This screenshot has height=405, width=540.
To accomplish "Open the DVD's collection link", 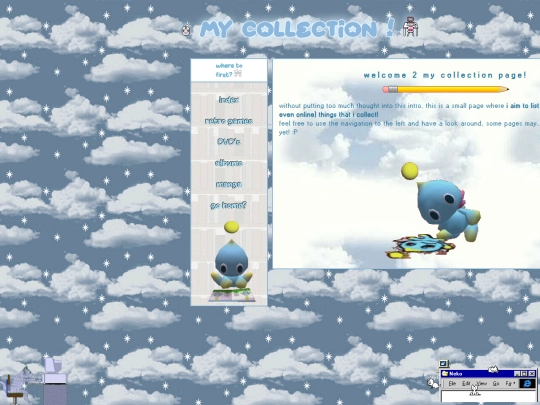I will pyautogui.click(x=229, y=142).
